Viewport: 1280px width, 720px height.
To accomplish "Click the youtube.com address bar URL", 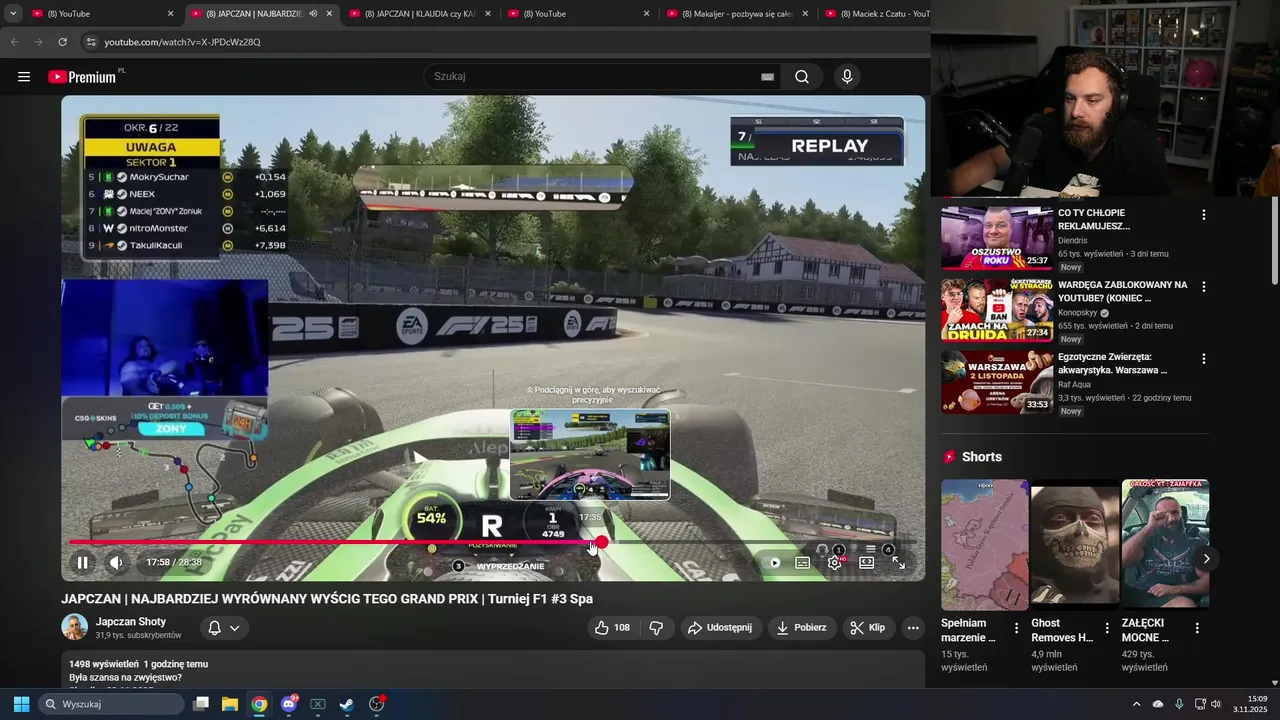I will coord(182,42).
